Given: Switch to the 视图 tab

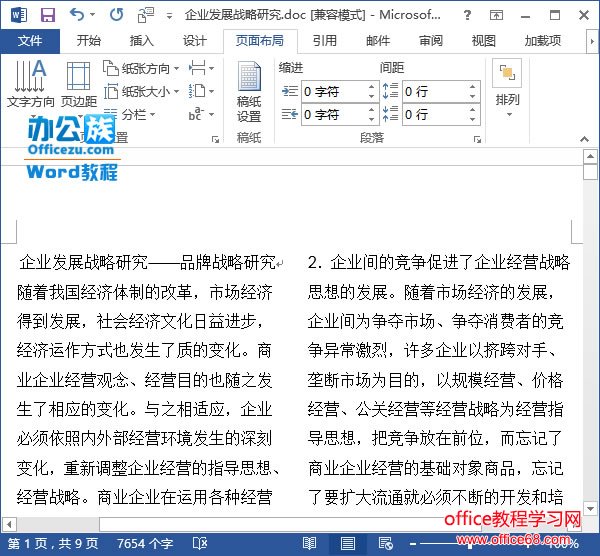Looking at the screenshot, I should (483, 41).
